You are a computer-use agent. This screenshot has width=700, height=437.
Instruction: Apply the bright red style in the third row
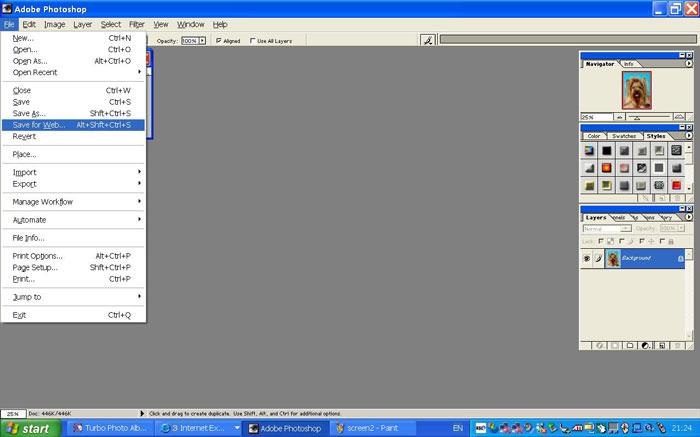point(676,185)
